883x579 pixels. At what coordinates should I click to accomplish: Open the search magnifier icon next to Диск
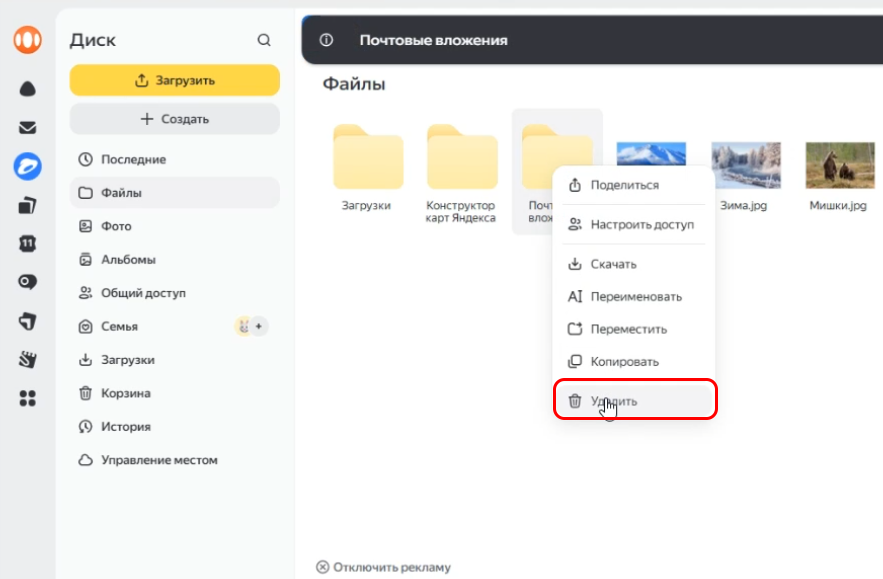coord(264,40)
